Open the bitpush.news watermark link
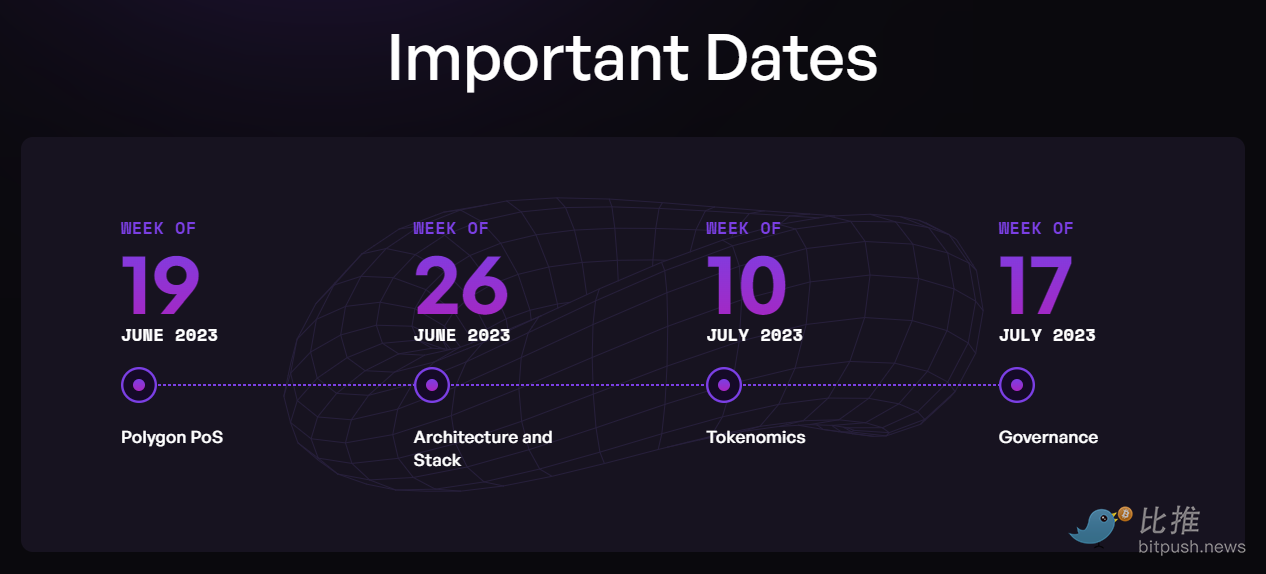Image resolution: width=1266 pixels, height=574 pixels. coord(1192,547)
